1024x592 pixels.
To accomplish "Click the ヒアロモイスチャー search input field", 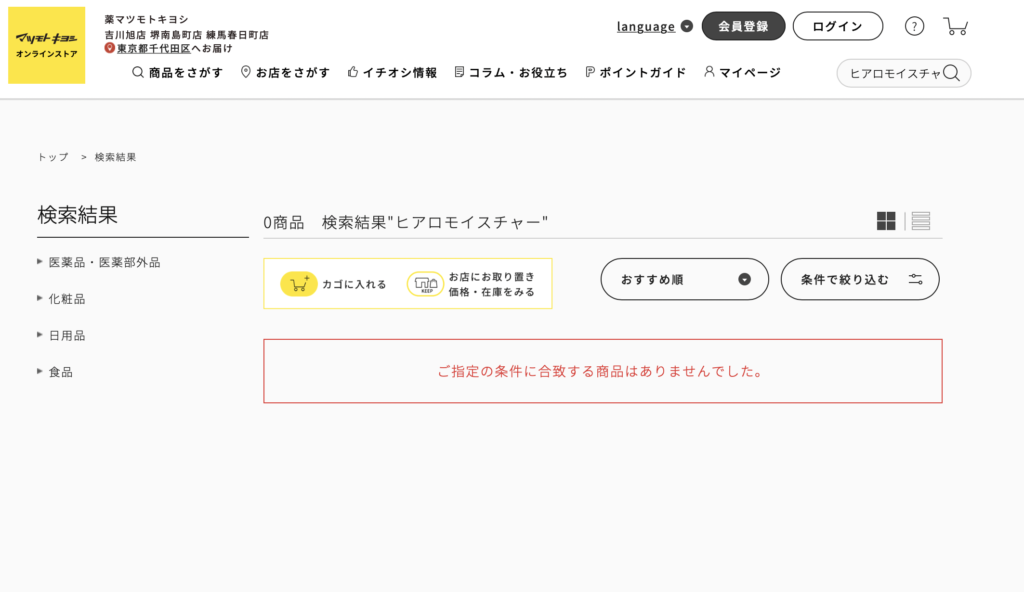I will pyautogui.click(x=893, y=73).
